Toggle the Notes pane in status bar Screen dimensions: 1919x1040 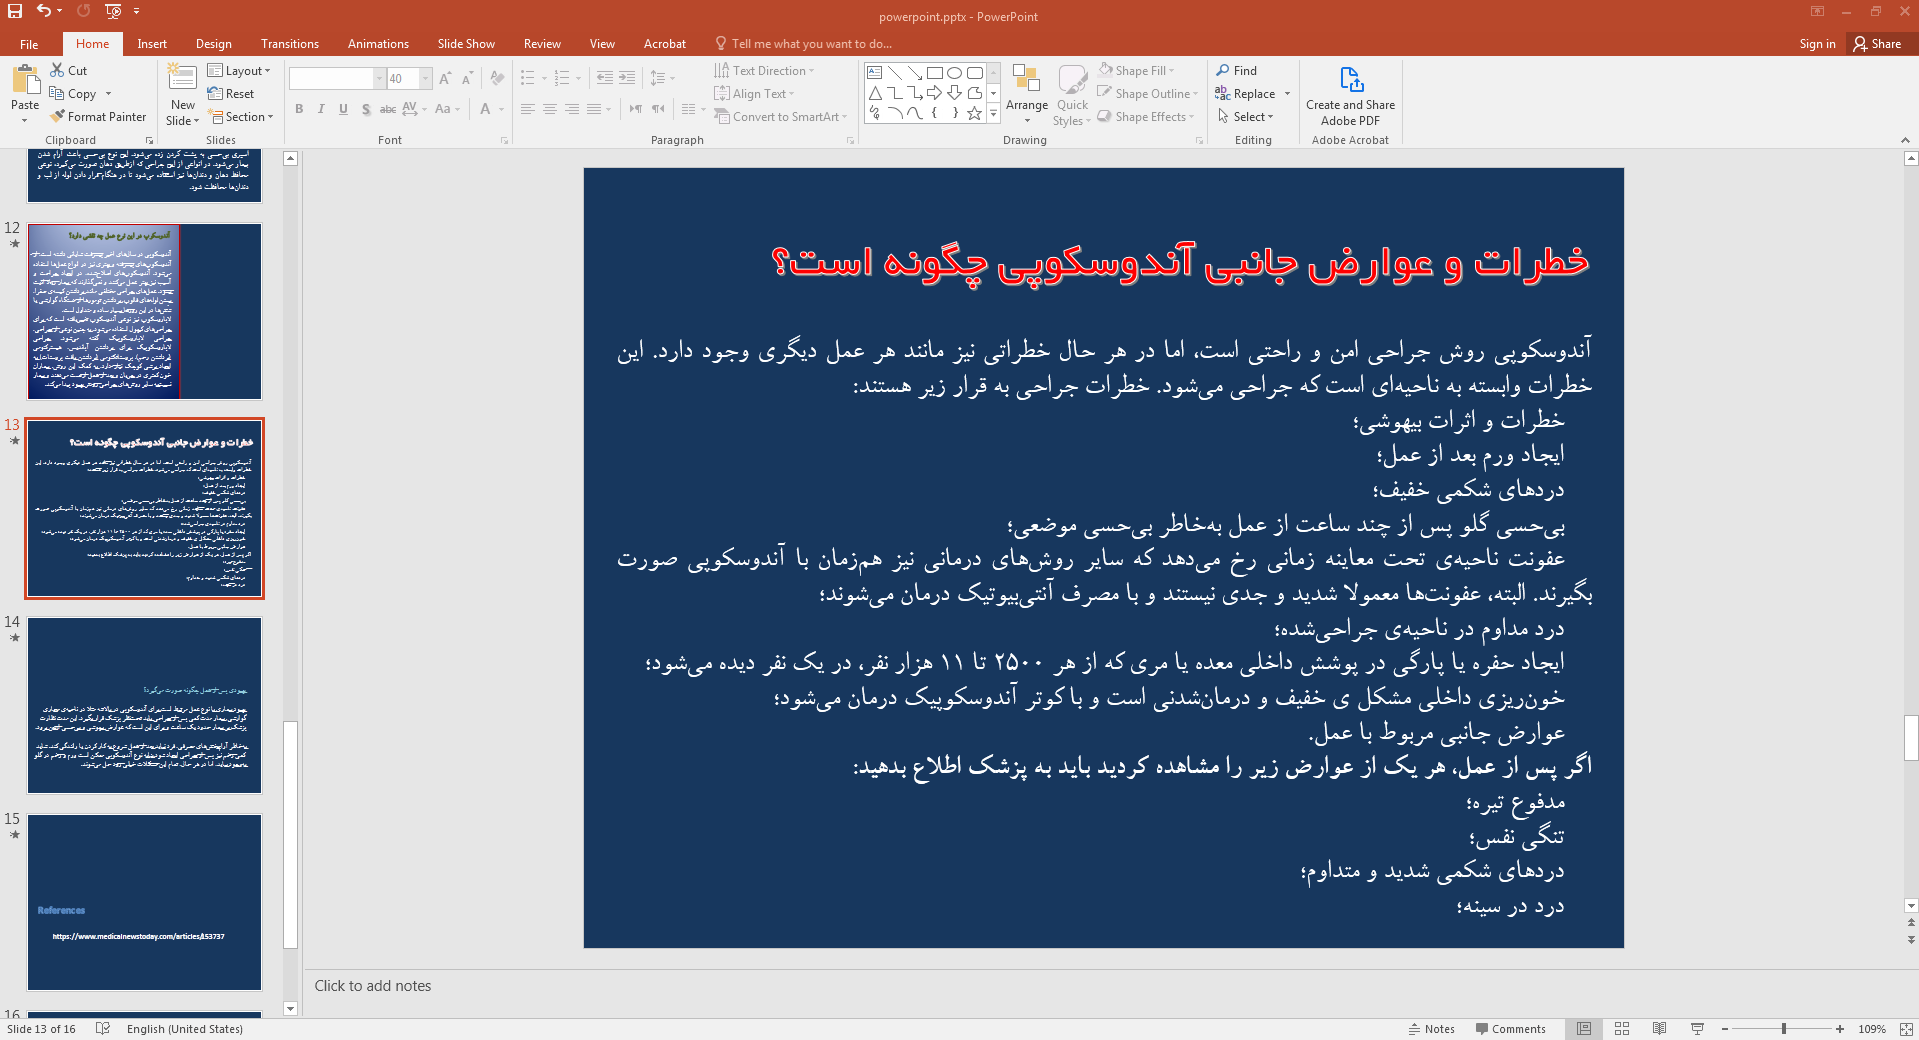click(x=1431, y=1029)
